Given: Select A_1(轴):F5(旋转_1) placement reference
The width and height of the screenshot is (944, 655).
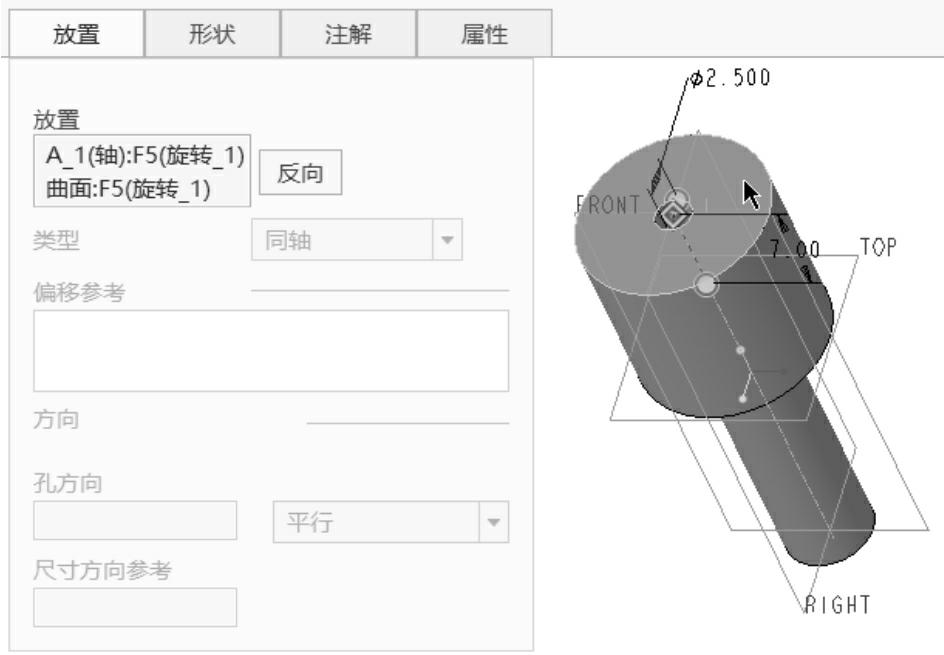Looking at the screenshot, I should pyautogui.click(x=144, y=155).
